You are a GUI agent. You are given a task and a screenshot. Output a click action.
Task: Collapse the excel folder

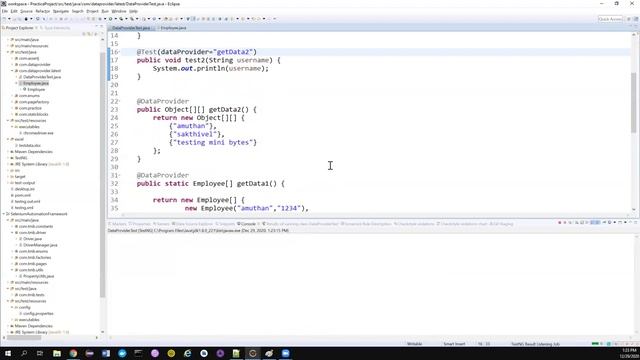8,139
